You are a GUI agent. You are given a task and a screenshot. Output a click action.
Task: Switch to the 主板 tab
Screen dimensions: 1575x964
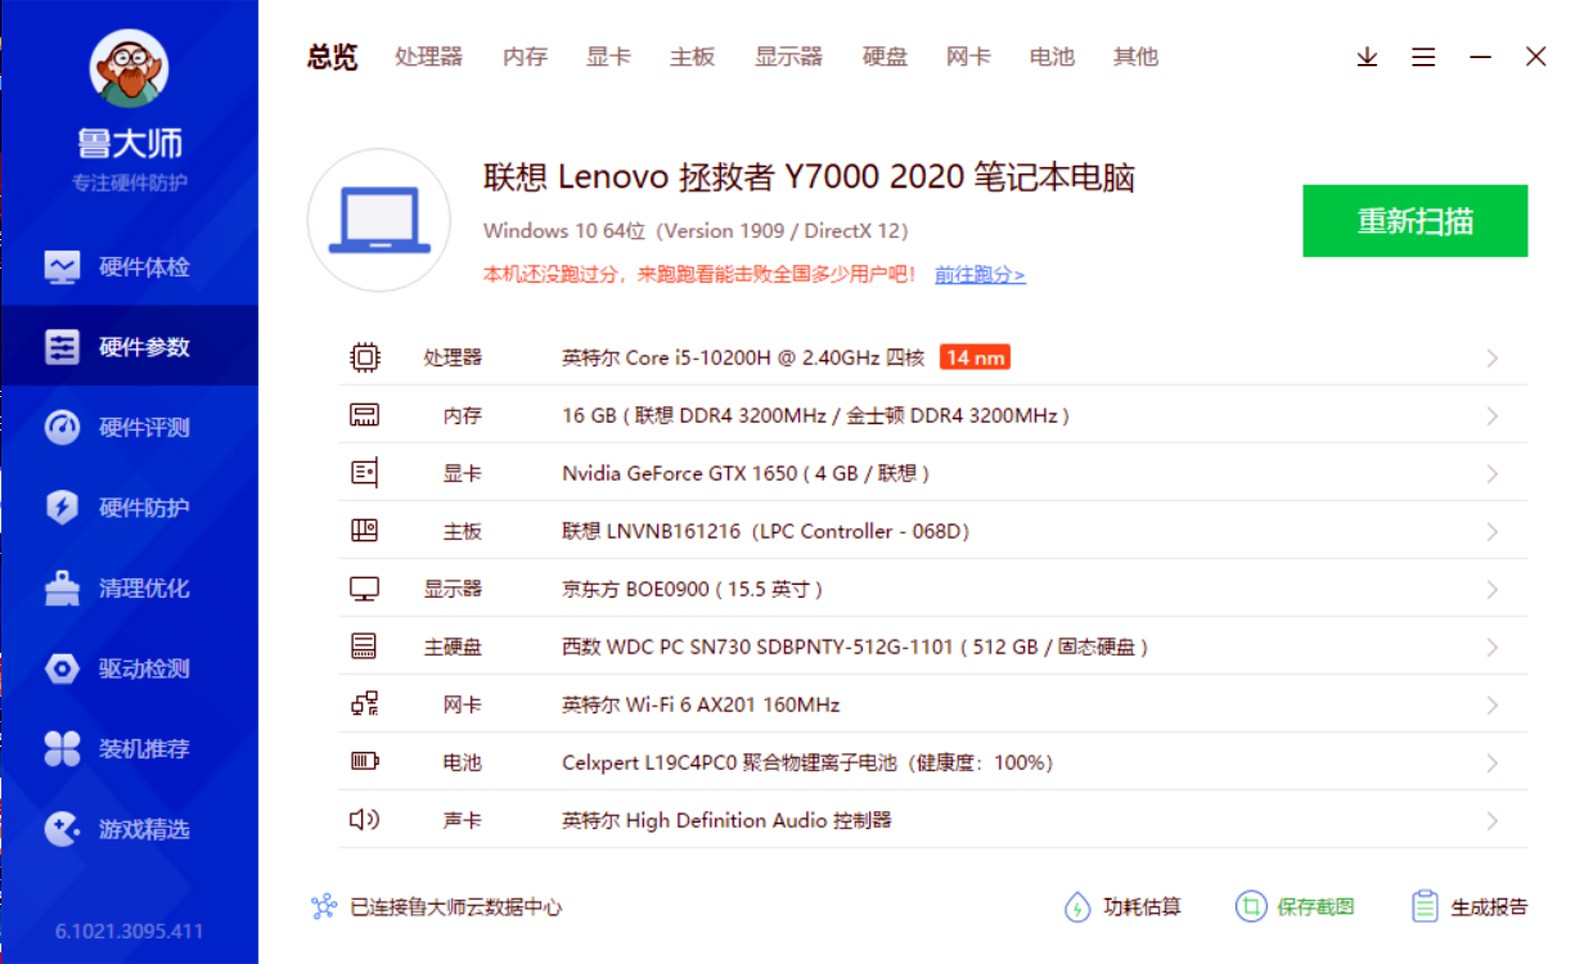[692, 57]
